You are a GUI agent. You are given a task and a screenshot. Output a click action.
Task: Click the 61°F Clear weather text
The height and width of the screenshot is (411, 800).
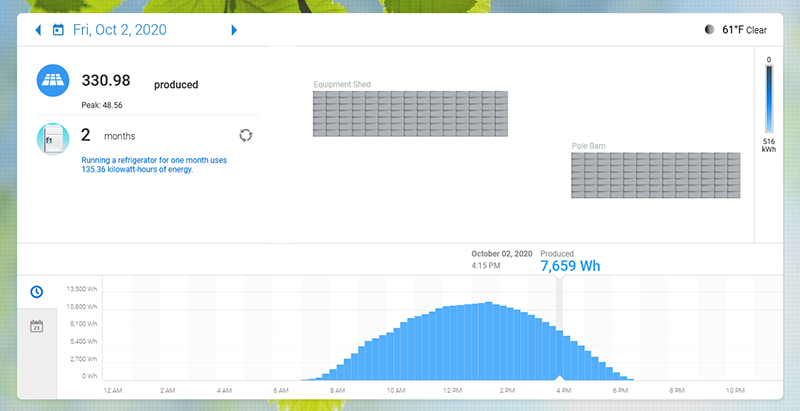(744, 30)
